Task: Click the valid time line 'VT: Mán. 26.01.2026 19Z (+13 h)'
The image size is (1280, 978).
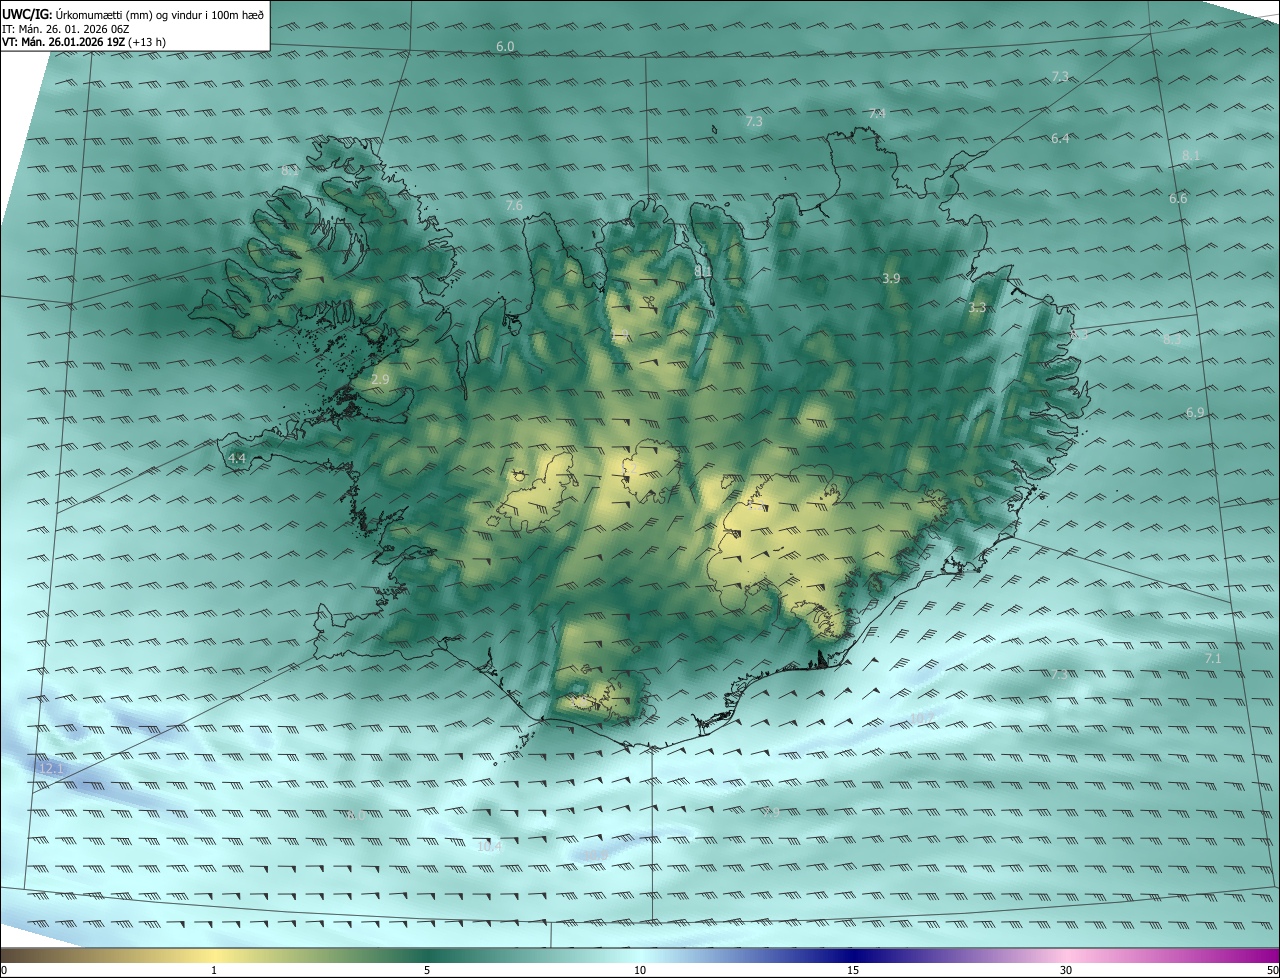Action: 84,42
